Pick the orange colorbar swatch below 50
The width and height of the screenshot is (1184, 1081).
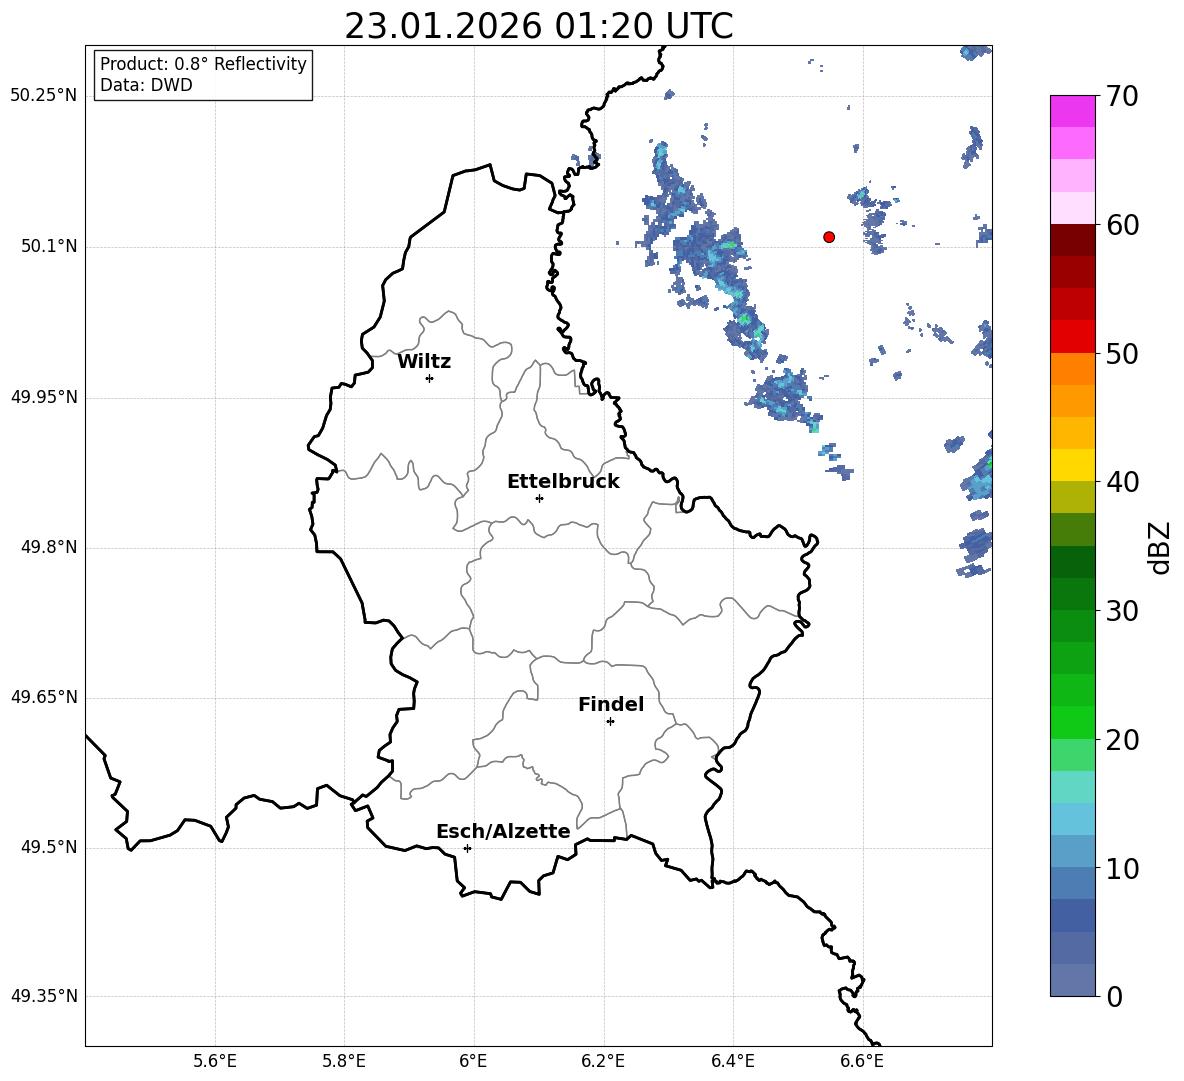click(1072, 368)
